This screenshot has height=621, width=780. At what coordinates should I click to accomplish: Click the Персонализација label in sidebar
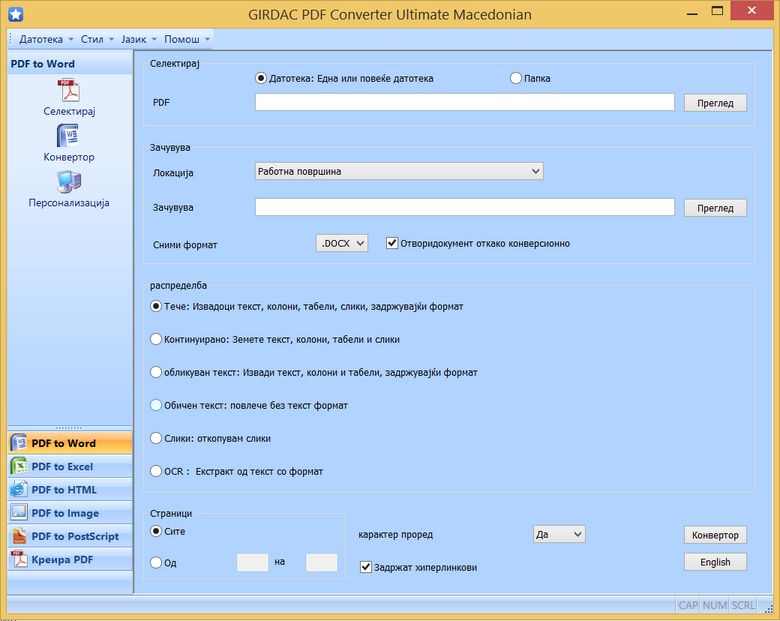tap(69, 203)
